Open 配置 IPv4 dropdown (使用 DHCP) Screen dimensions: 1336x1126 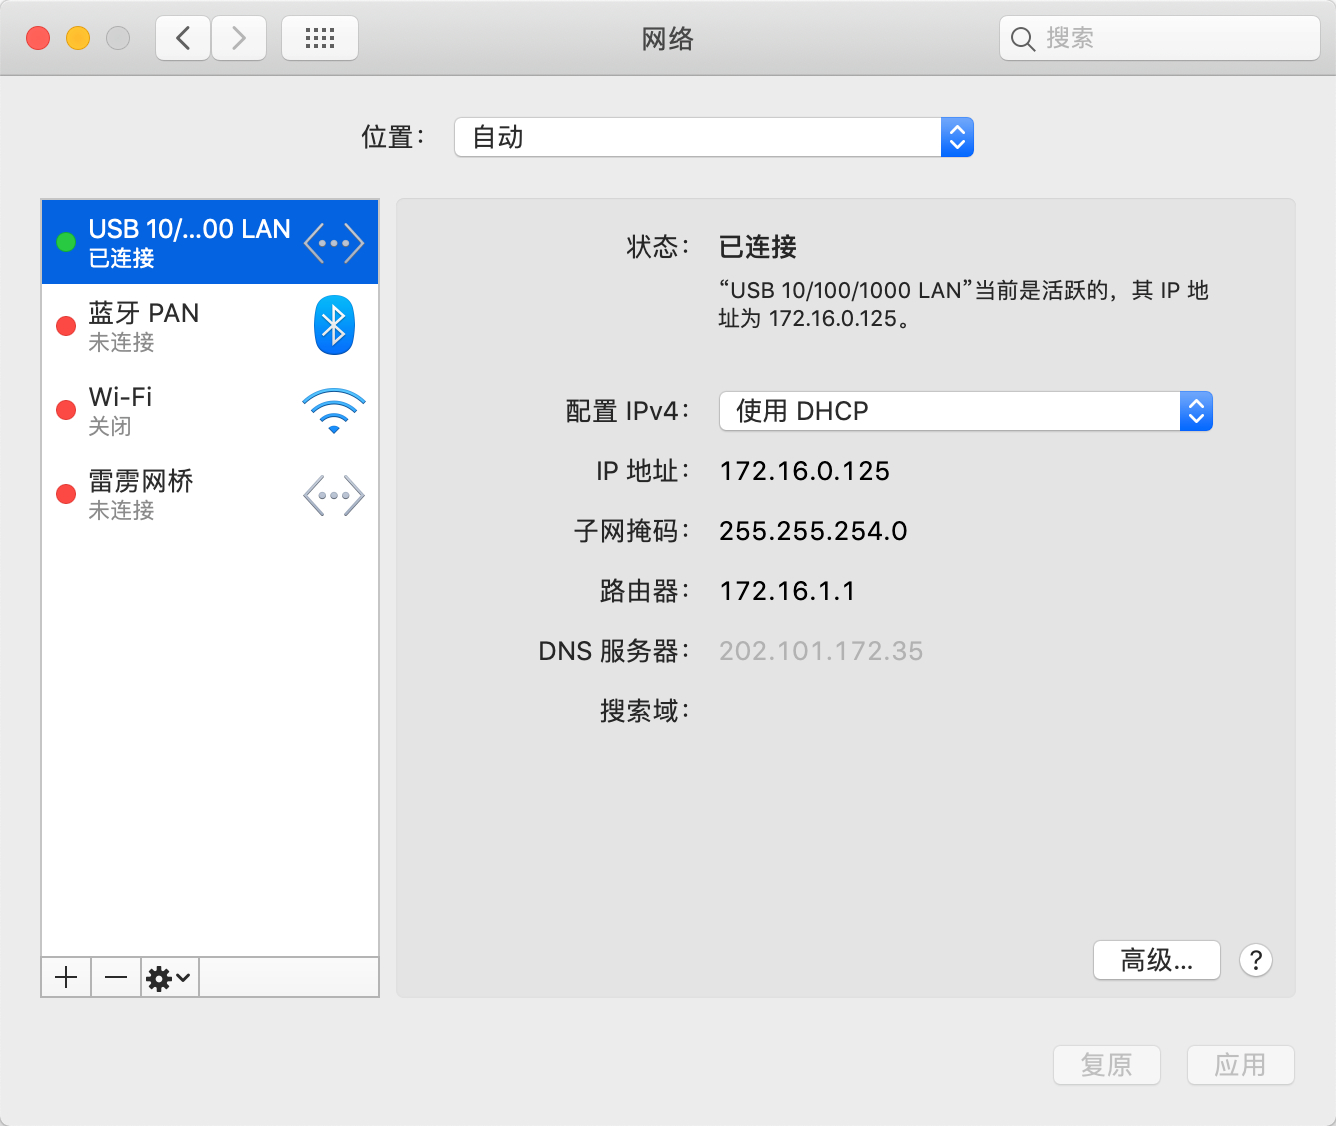(x=966, y=411)
